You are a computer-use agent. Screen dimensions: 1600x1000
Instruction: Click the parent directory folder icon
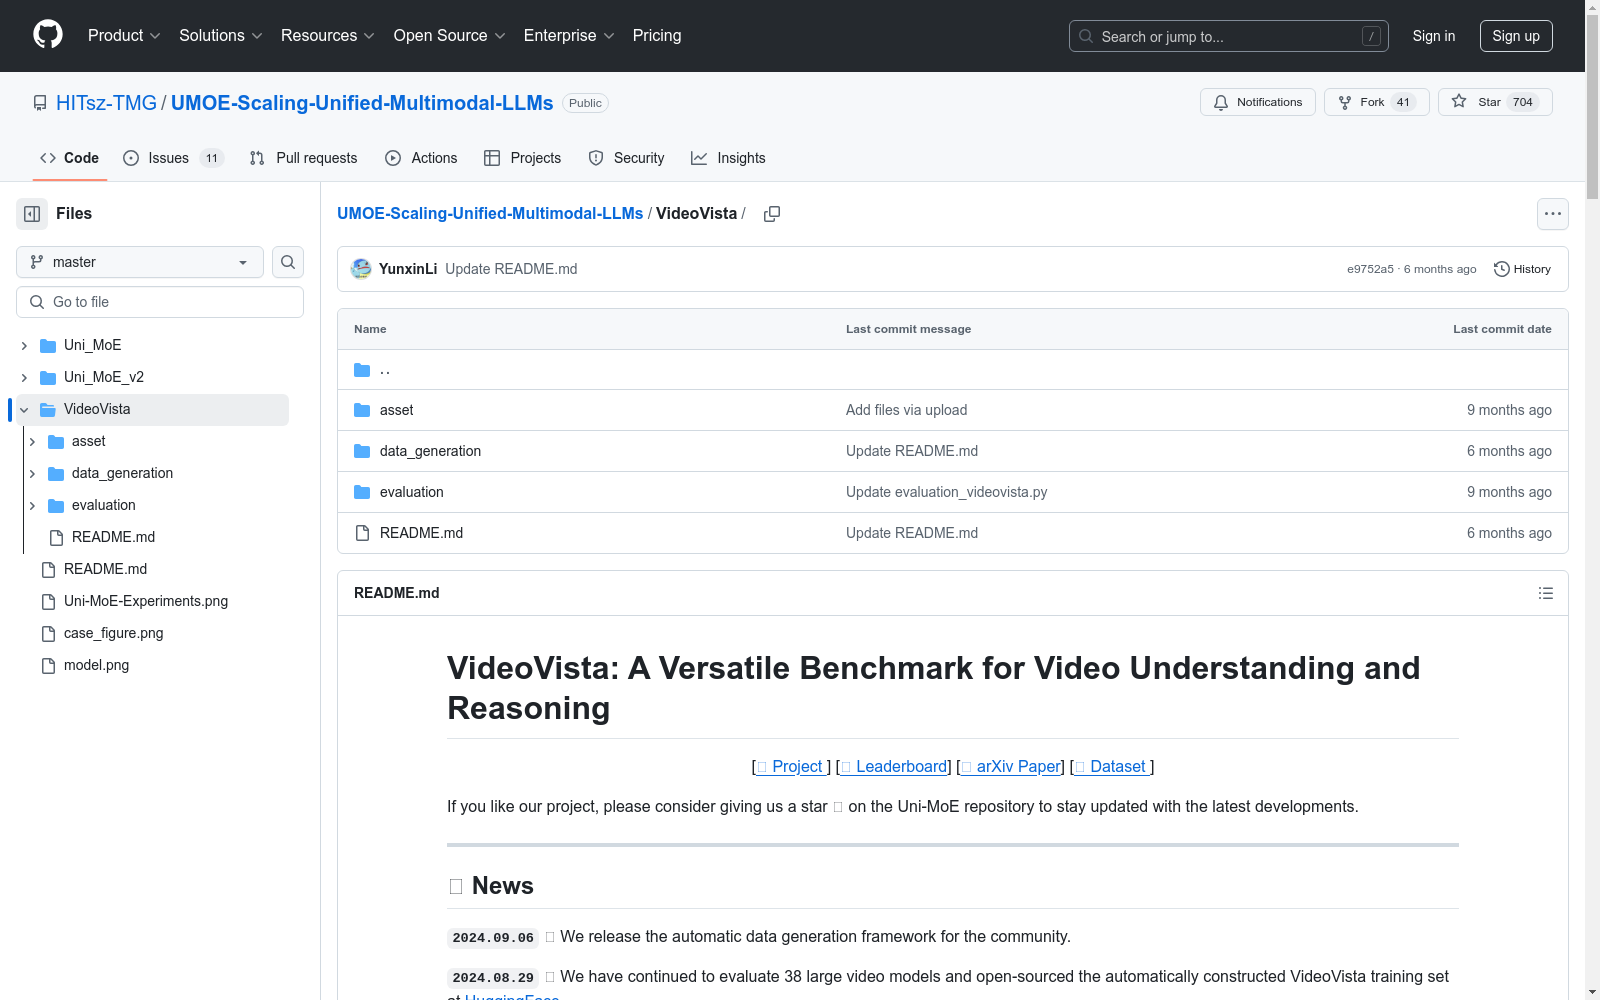(x=362, y=370)
